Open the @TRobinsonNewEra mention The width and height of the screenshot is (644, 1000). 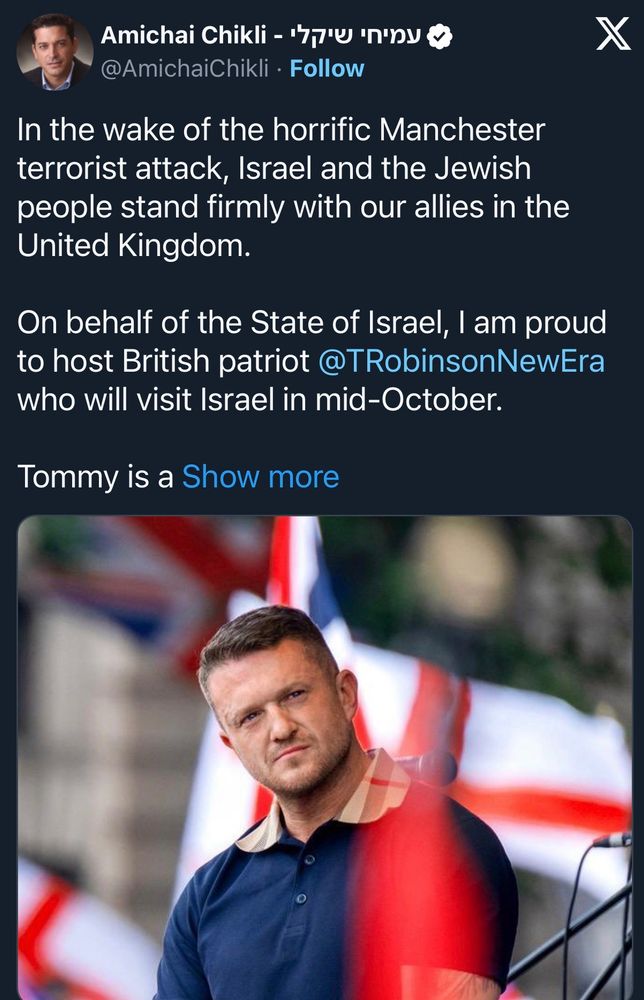point(461,361)
